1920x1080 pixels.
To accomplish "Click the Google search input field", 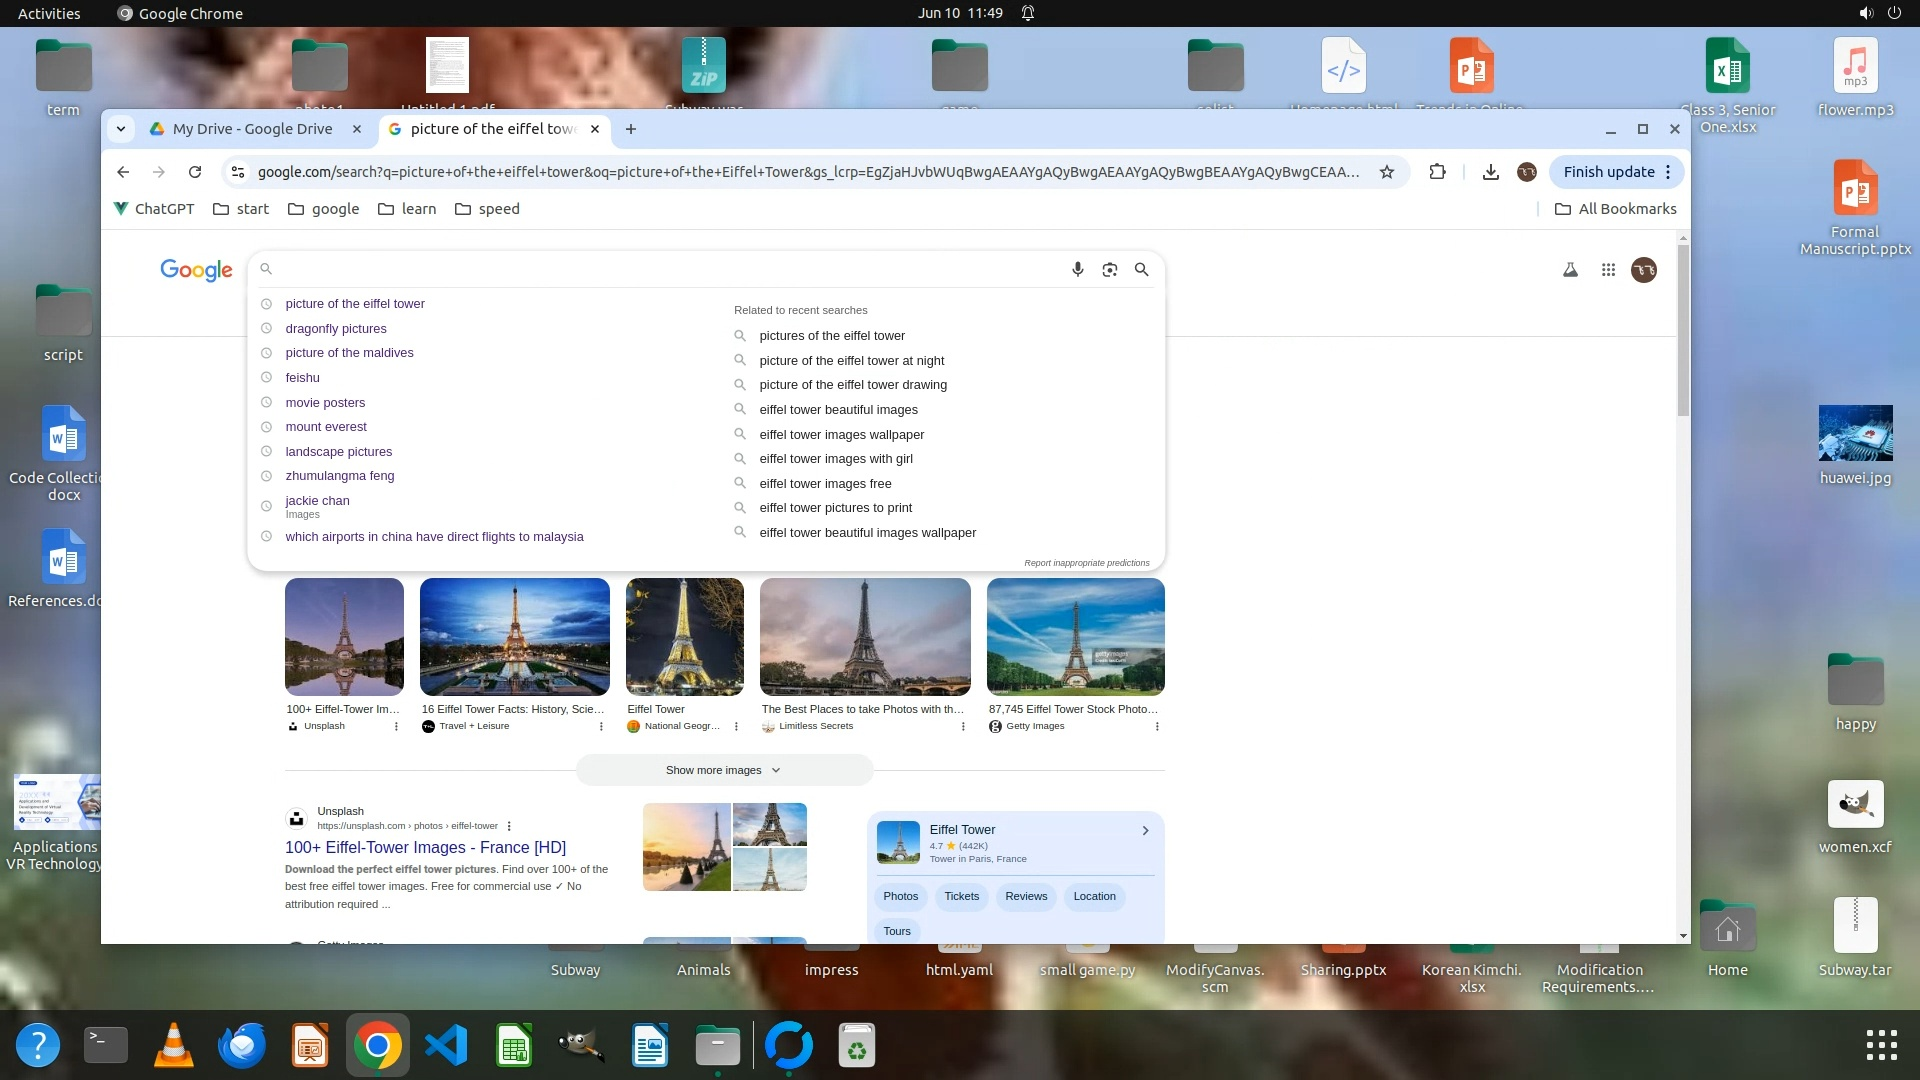I will 660,269.
